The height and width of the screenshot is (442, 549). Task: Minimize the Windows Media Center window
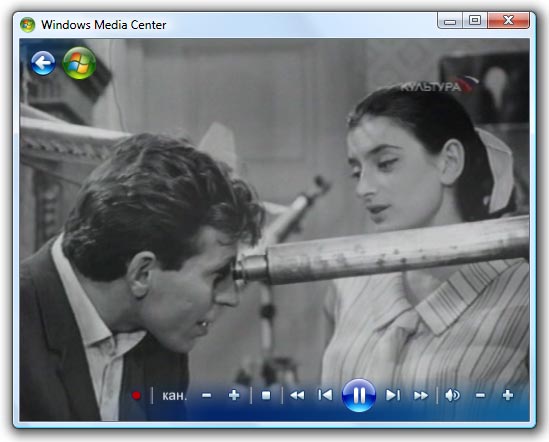tap(450, 21)
